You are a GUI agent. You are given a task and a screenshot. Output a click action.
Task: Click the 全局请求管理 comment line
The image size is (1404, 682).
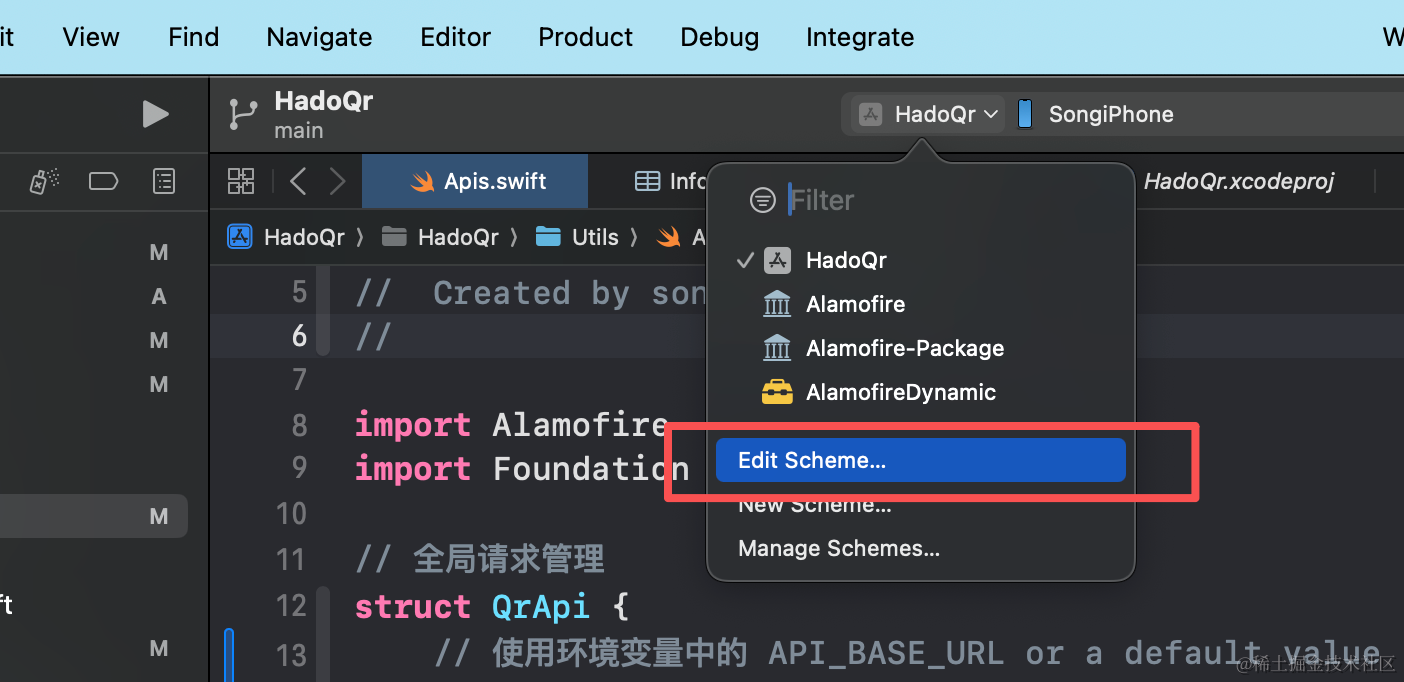[480, 559]
